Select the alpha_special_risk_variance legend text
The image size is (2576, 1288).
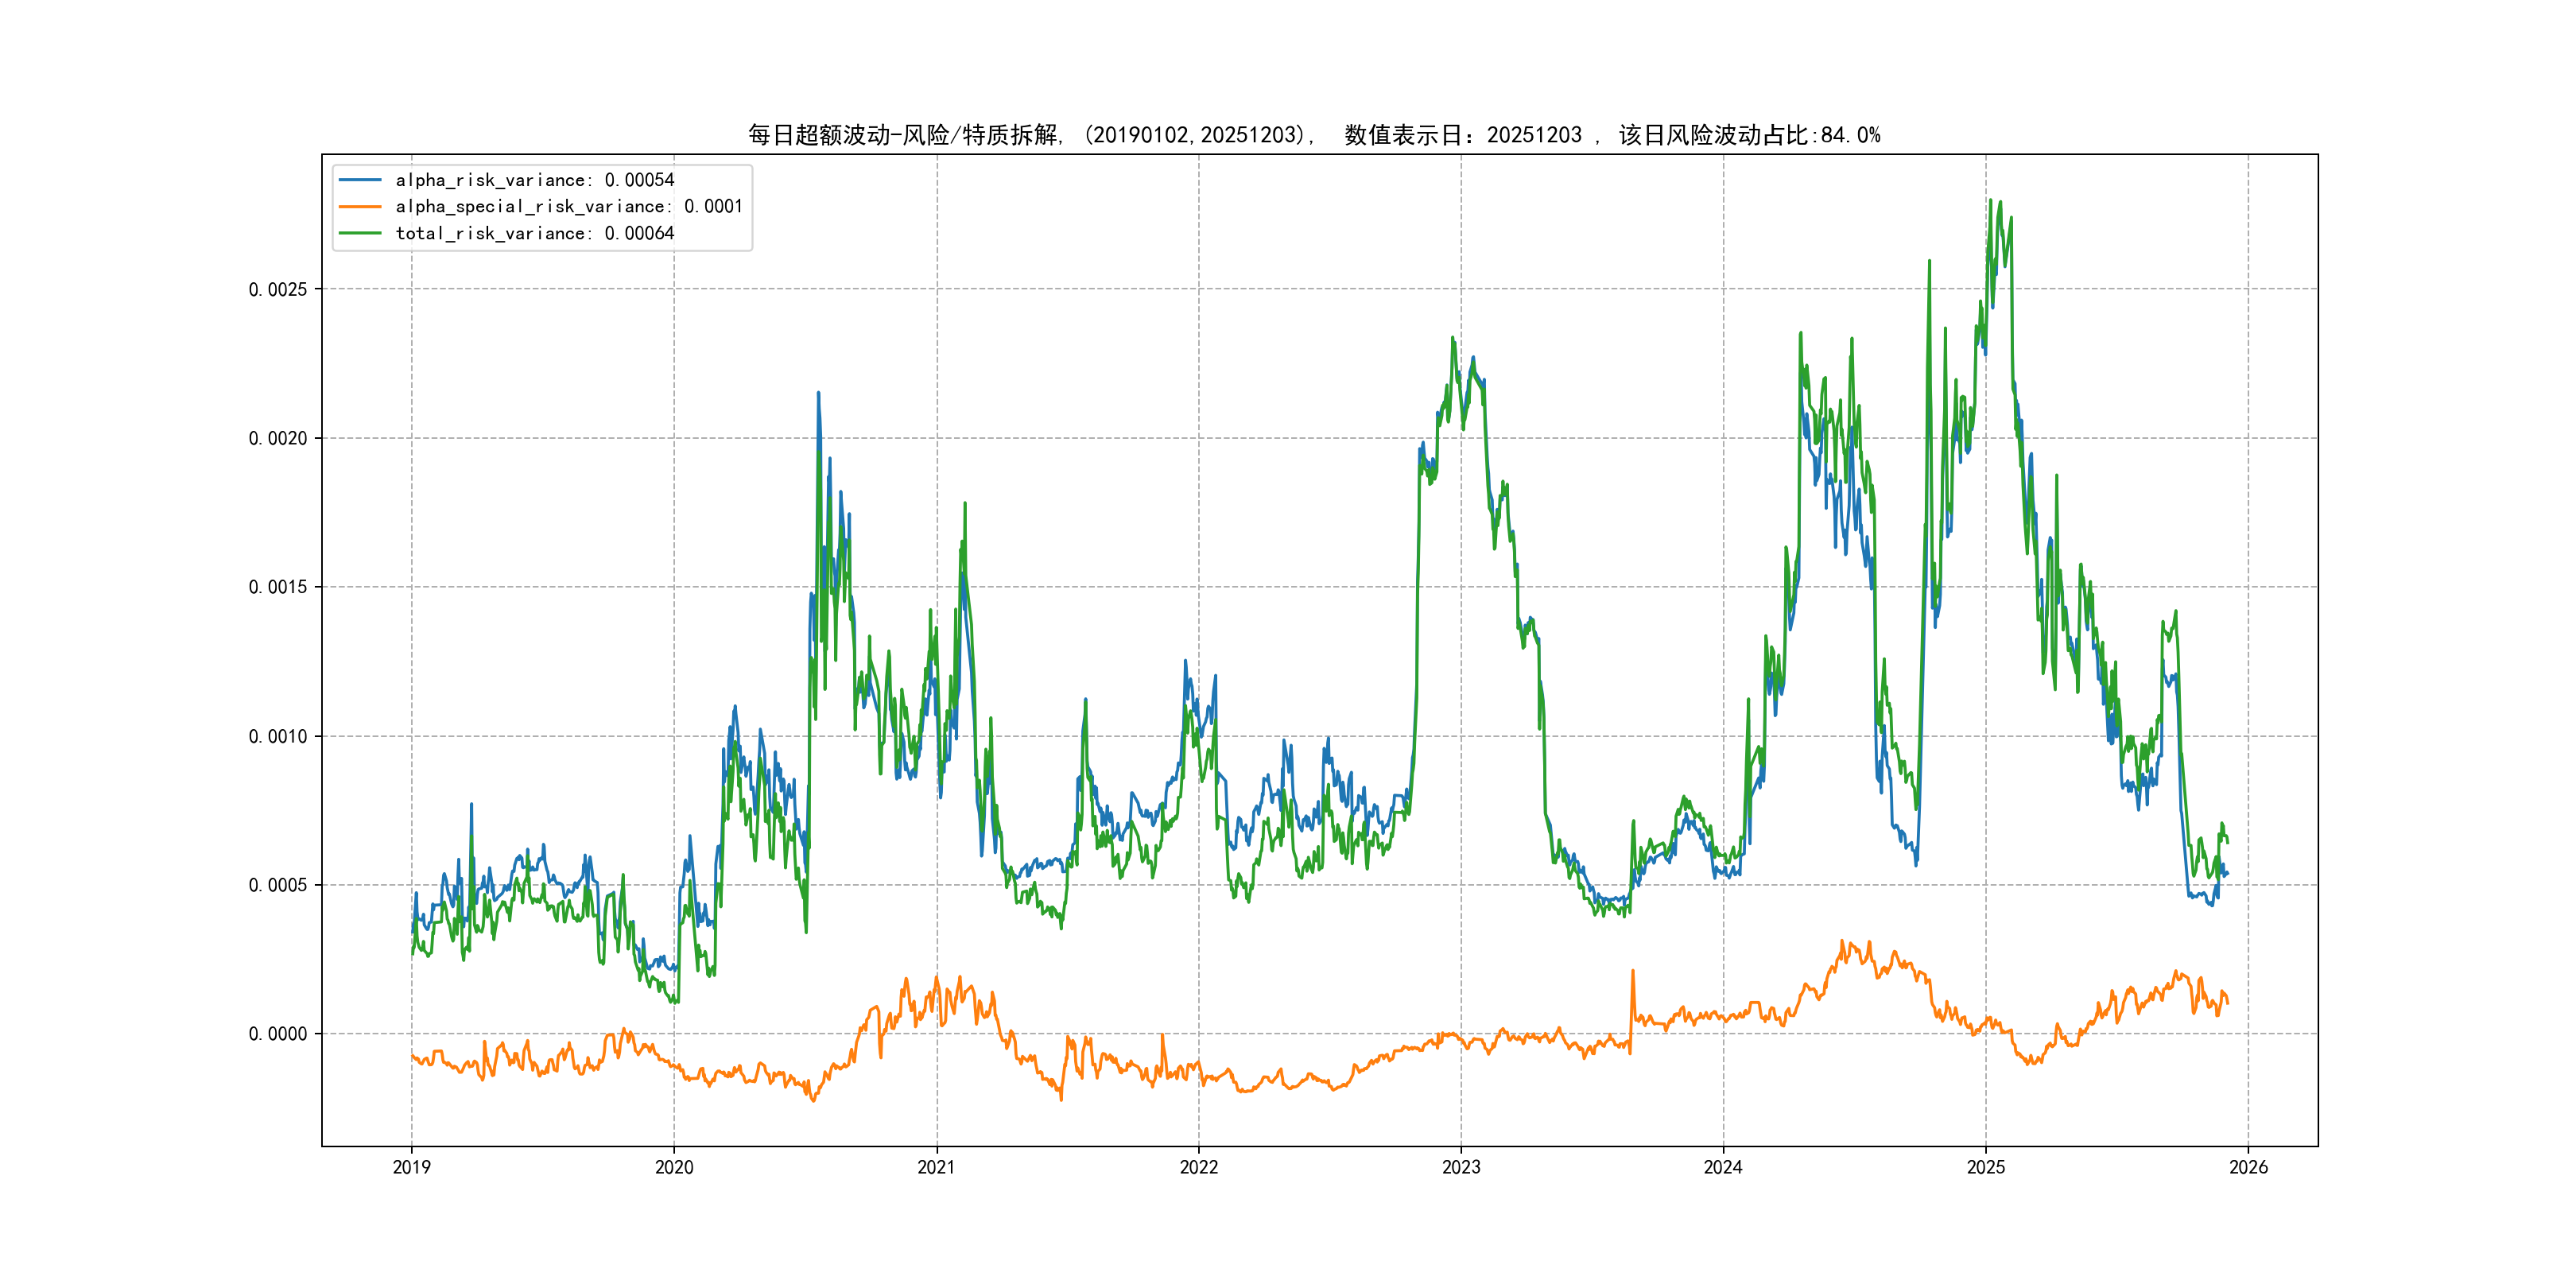tap(568, 207)
